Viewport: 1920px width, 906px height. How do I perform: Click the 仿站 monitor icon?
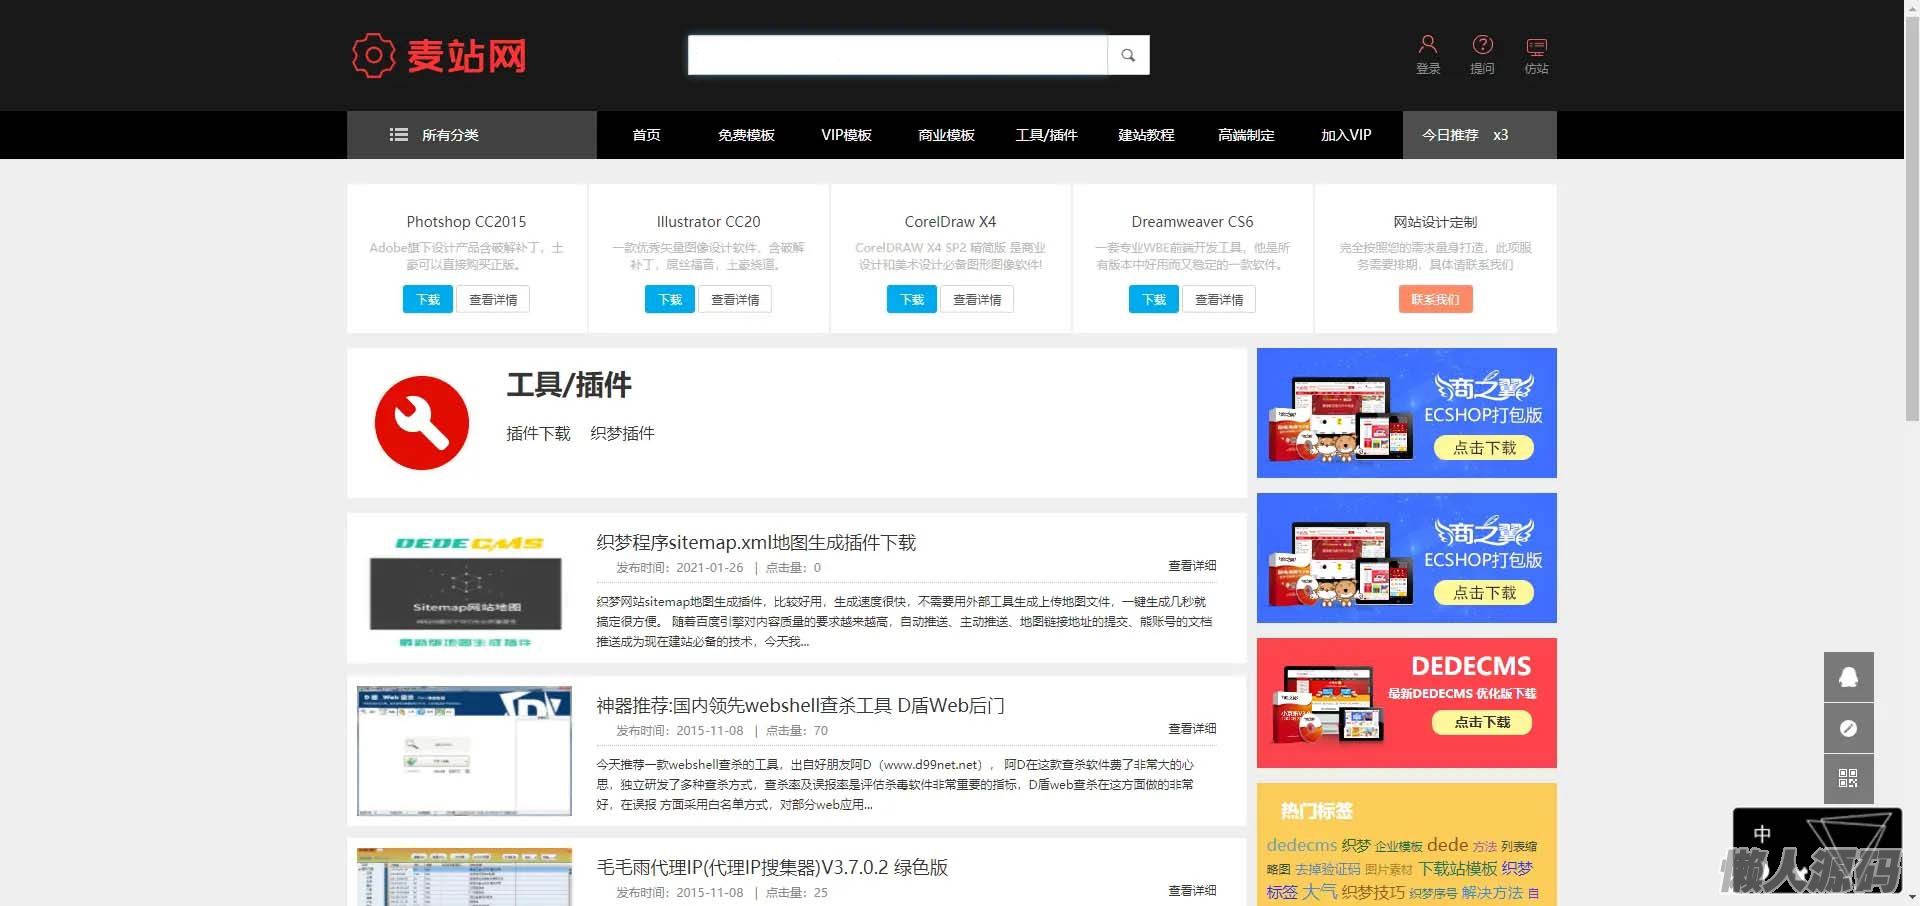click(x=1536, y=46)
